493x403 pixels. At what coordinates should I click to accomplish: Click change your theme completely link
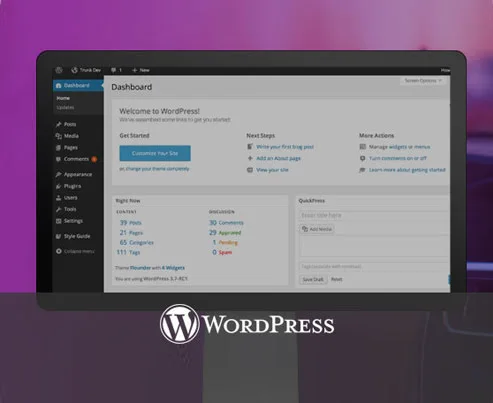point(157,169)
